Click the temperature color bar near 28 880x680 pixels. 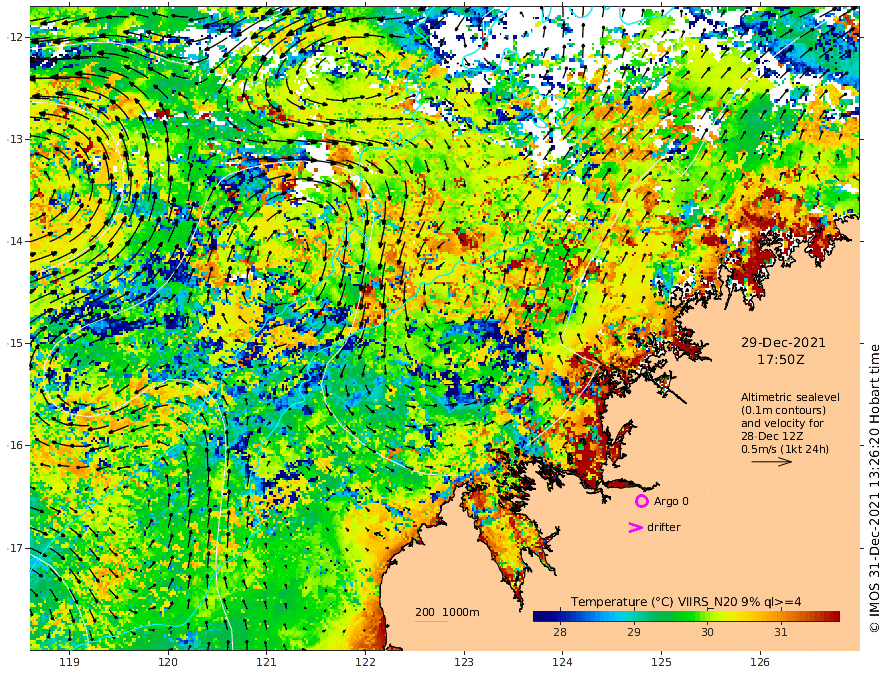click(560, 617)
